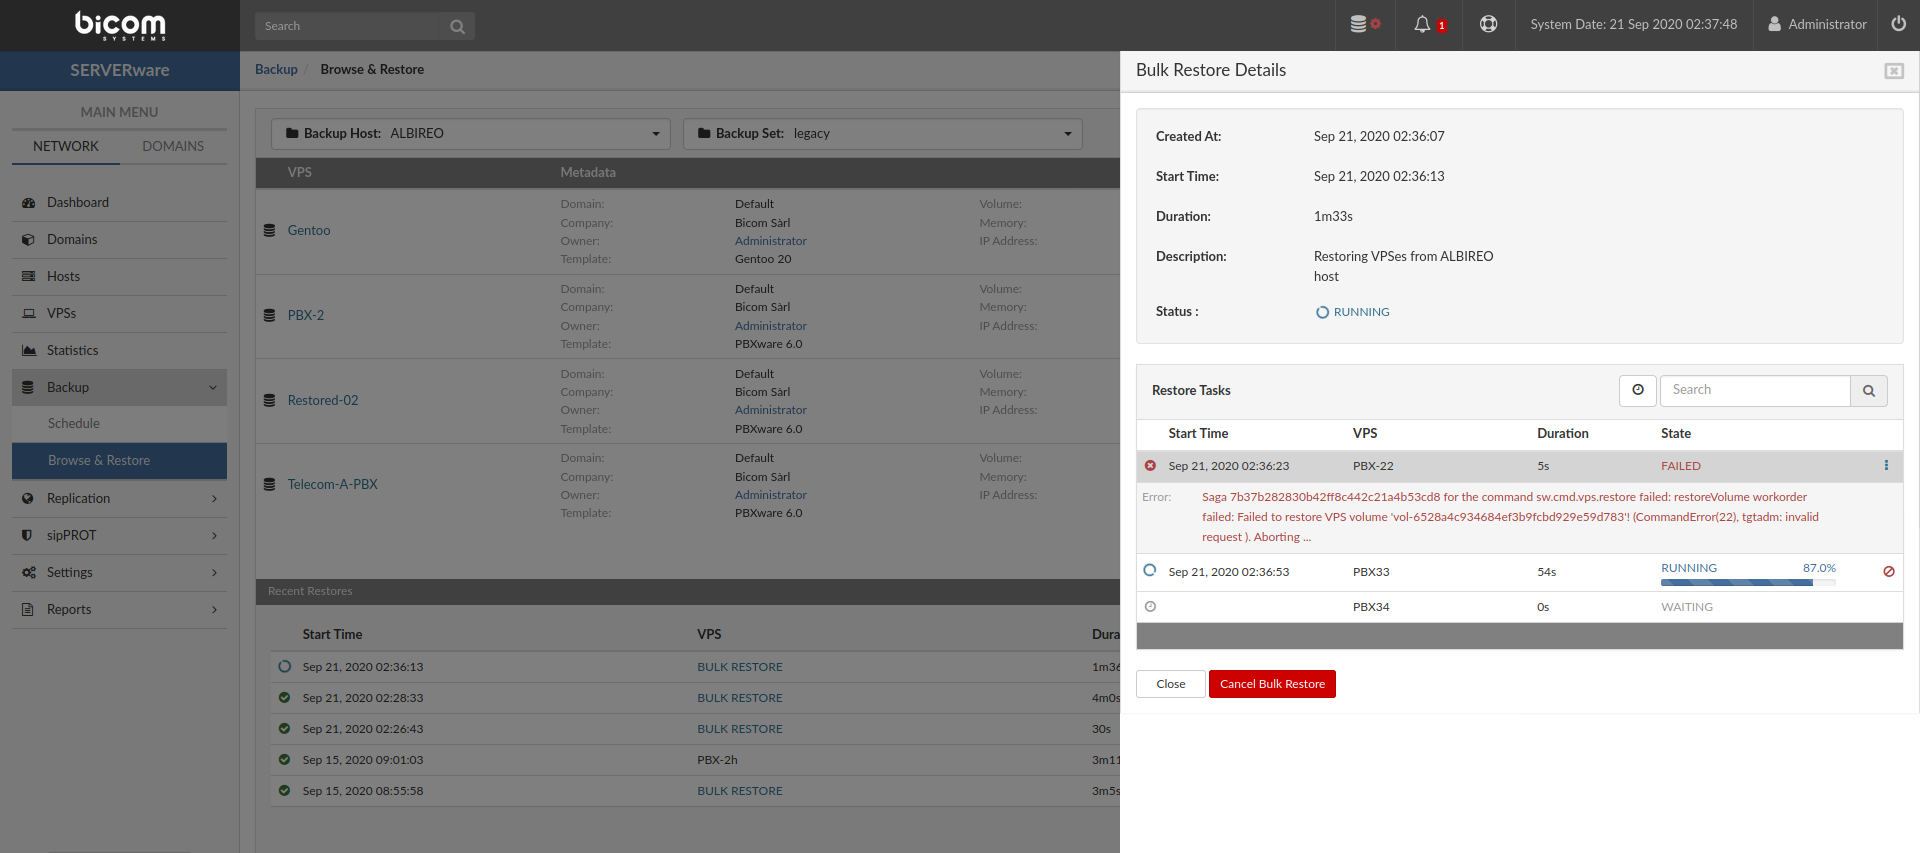
Task: Open the Telecom-A-PBX VPS link
Action: (x=333, y=485)
